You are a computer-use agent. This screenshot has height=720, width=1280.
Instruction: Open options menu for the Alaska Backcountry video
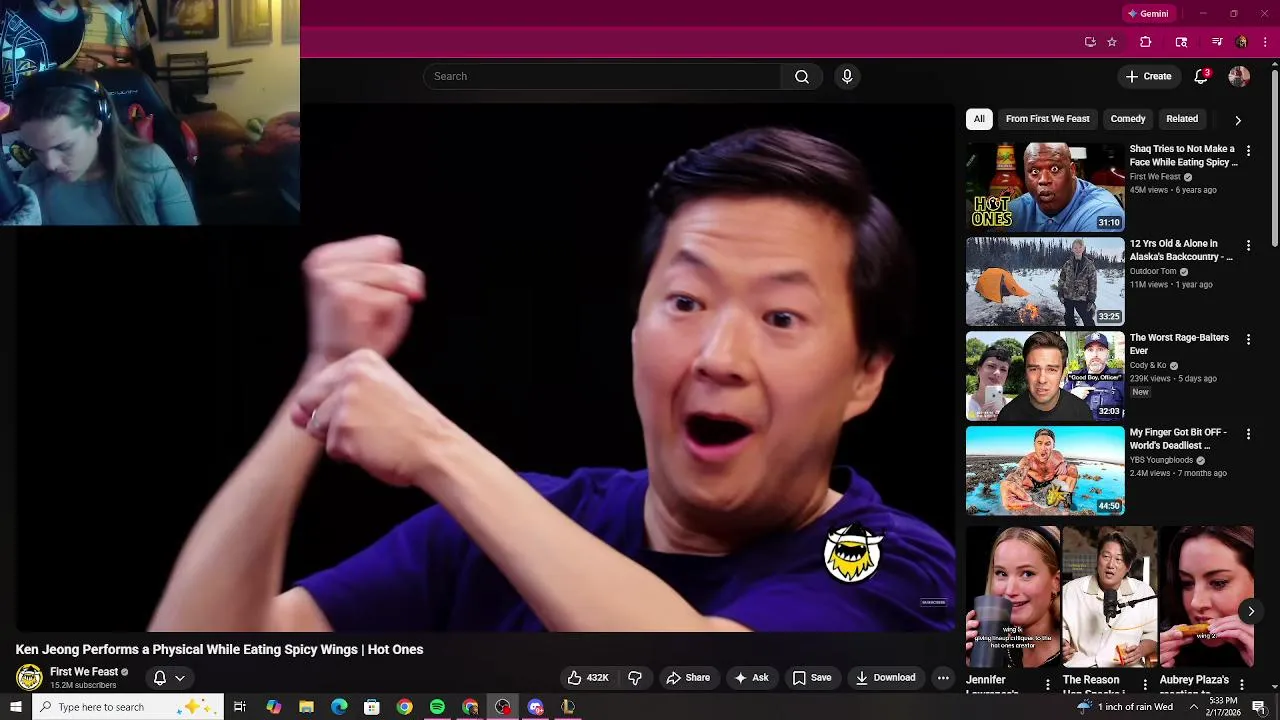(1248, 245)
